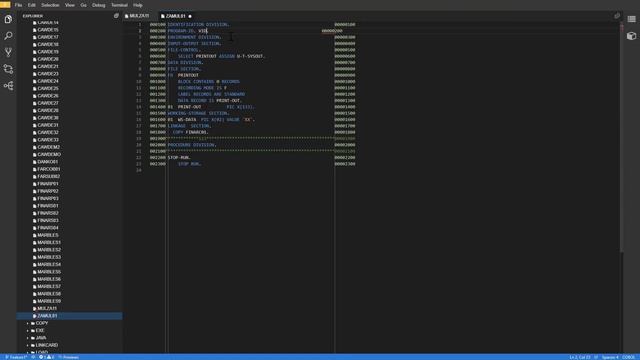This screenshot has width=640, height=360.
Task: Click the outline list icon in right sidebar
Action: tap(631, 19)
